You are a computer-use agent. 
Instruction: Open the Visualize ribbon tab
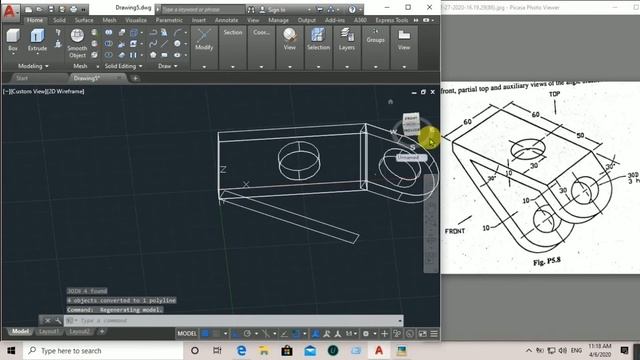coord(136,20)
